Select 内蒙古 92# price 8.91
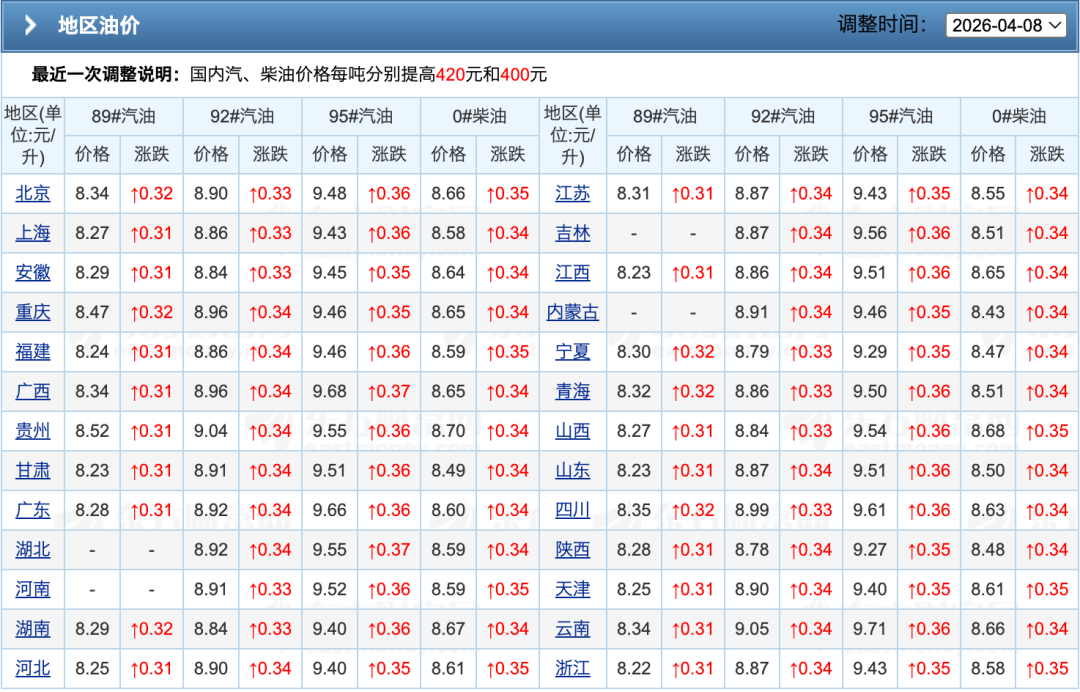The width and height of the screenshot is (1080, 692). (751, 312)
